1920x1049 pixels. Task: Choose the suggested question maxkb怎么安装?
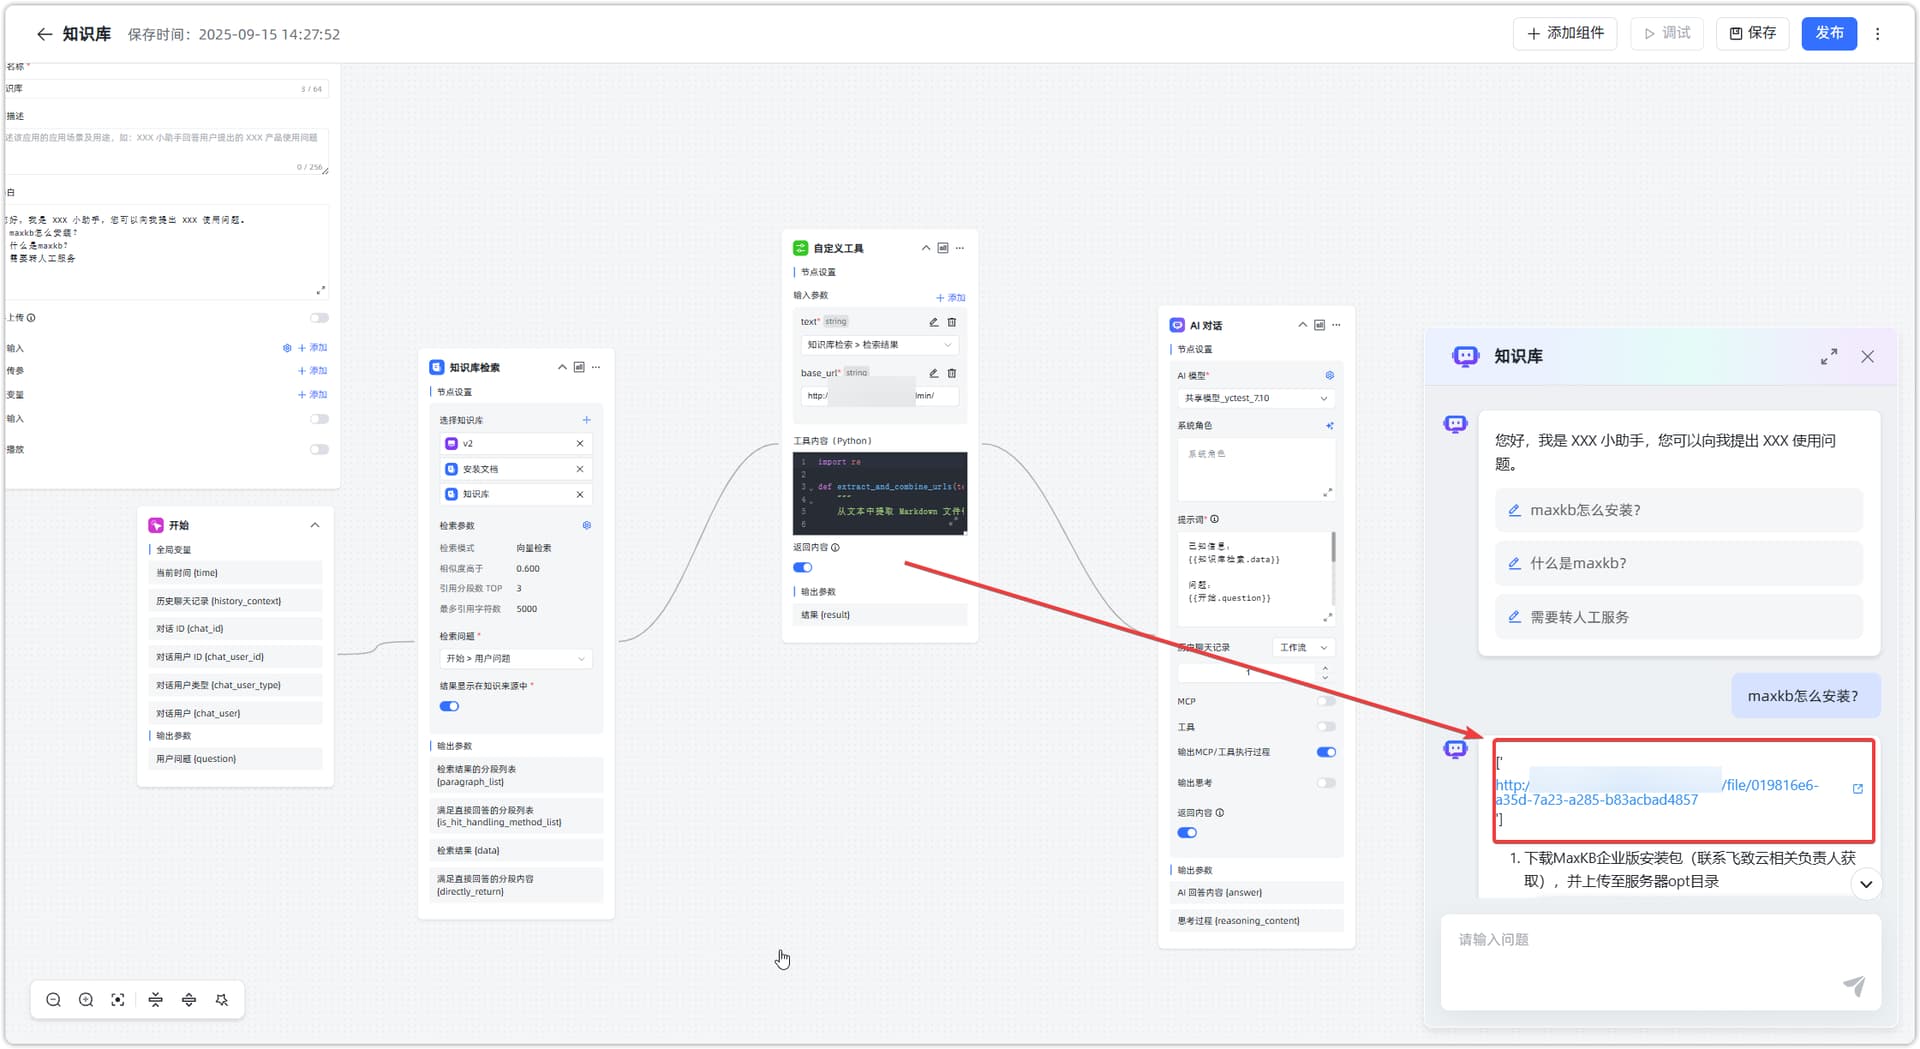click(x=1679, y=510)
